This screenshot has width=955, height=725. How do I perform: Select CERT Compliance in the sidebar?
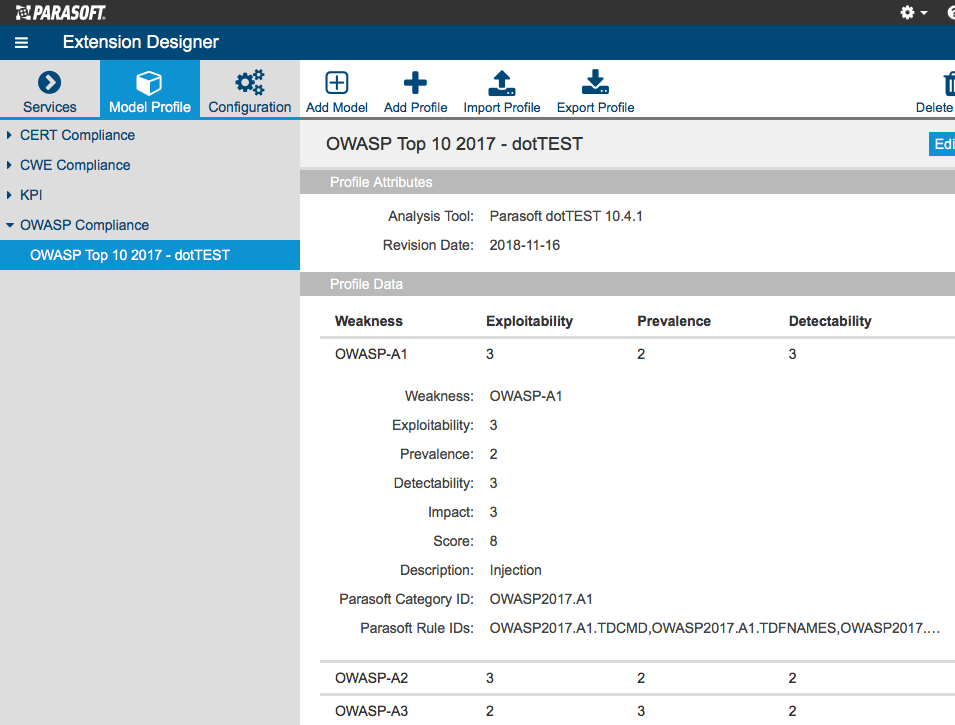tap(77, 135)
